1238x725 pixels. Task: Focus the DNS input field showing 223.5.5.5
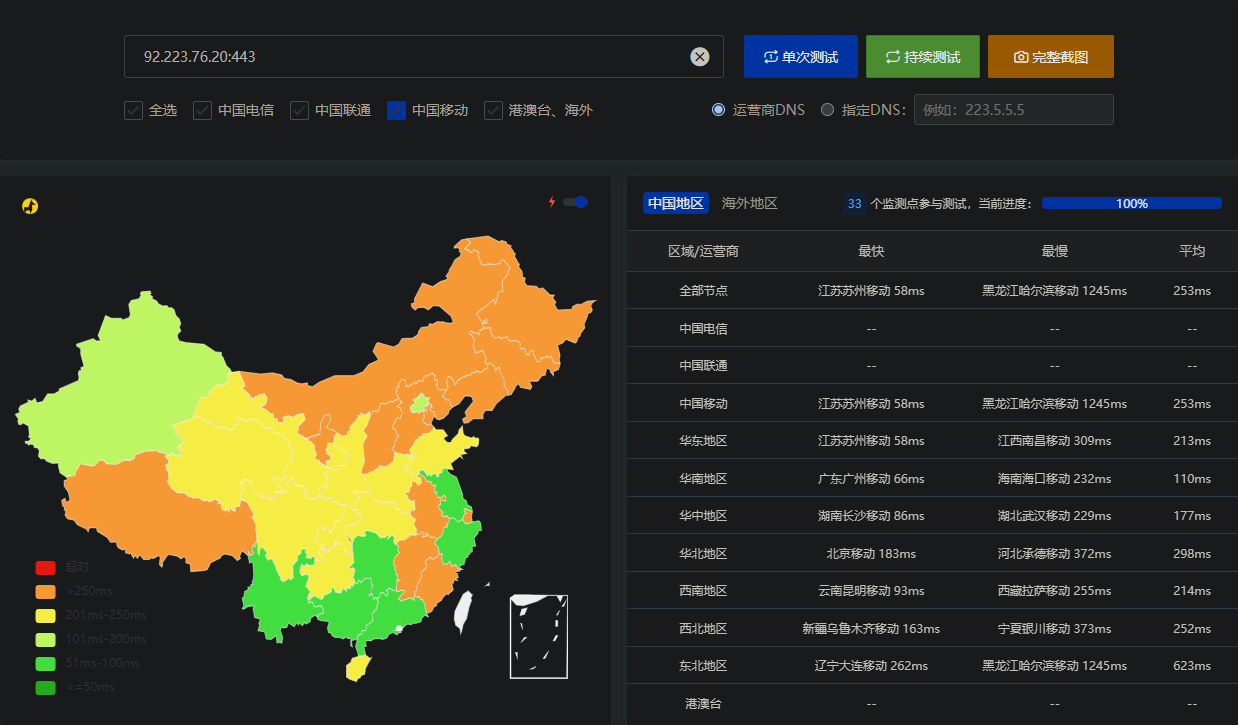[1012, 110]
